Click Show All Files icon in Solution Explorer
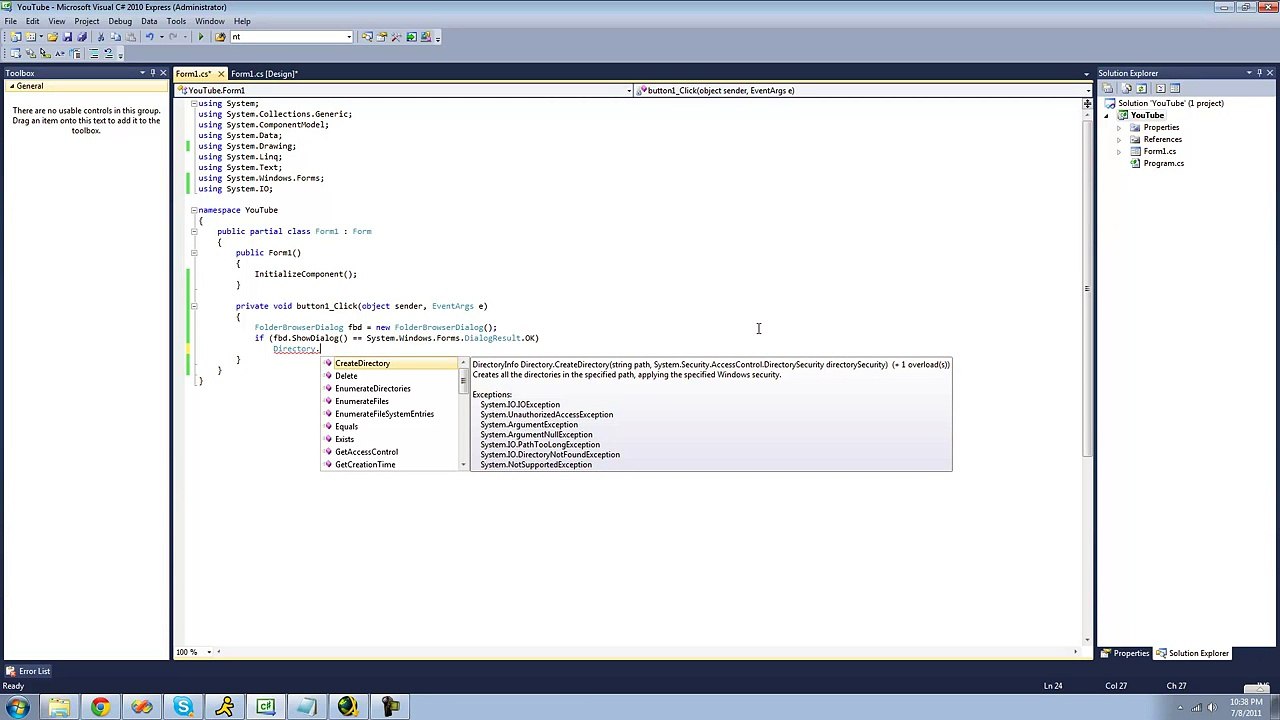Screen dimensions: 1280x720 (x=1127, y=88)
